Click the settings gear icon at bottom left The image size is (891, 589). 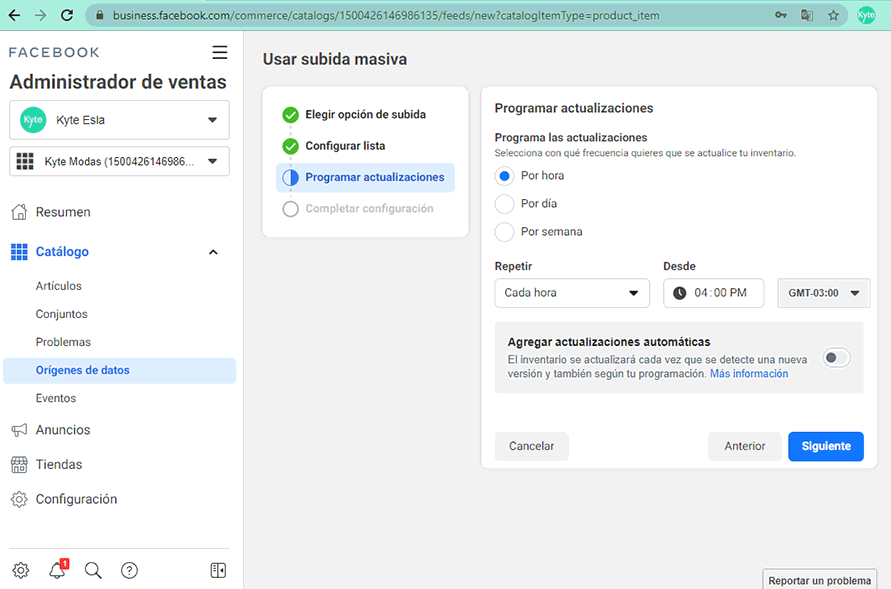click(21, 570)
